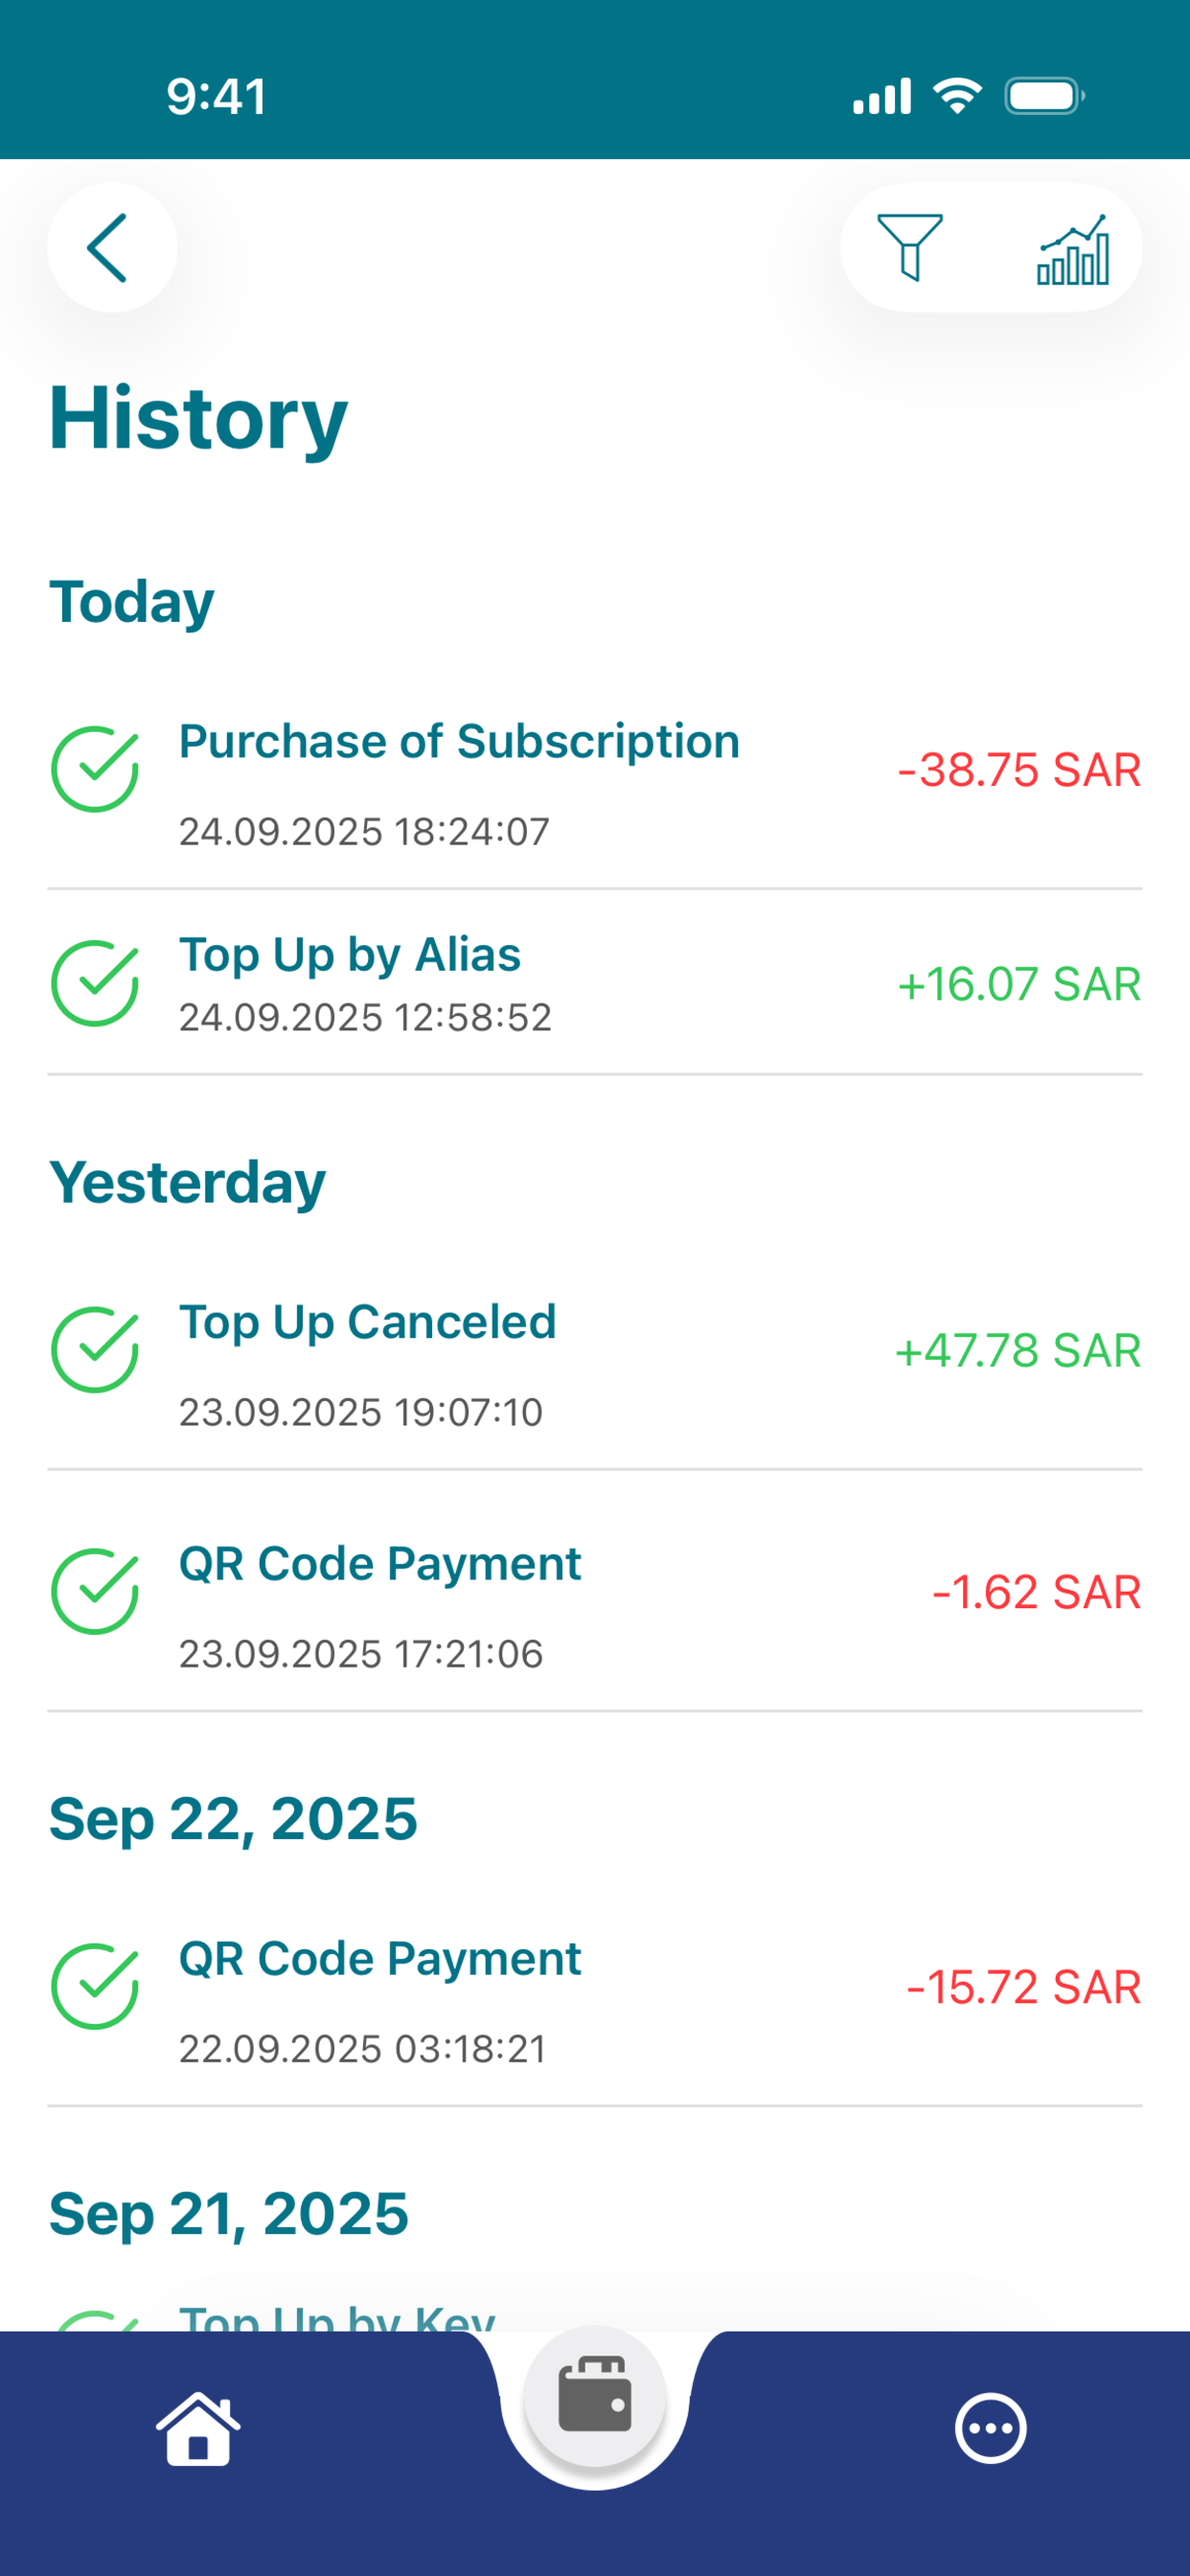Open Top Up by Alias transaction
The image size is (1190, 2576).
pyautogui.click(x=595, y=983)
